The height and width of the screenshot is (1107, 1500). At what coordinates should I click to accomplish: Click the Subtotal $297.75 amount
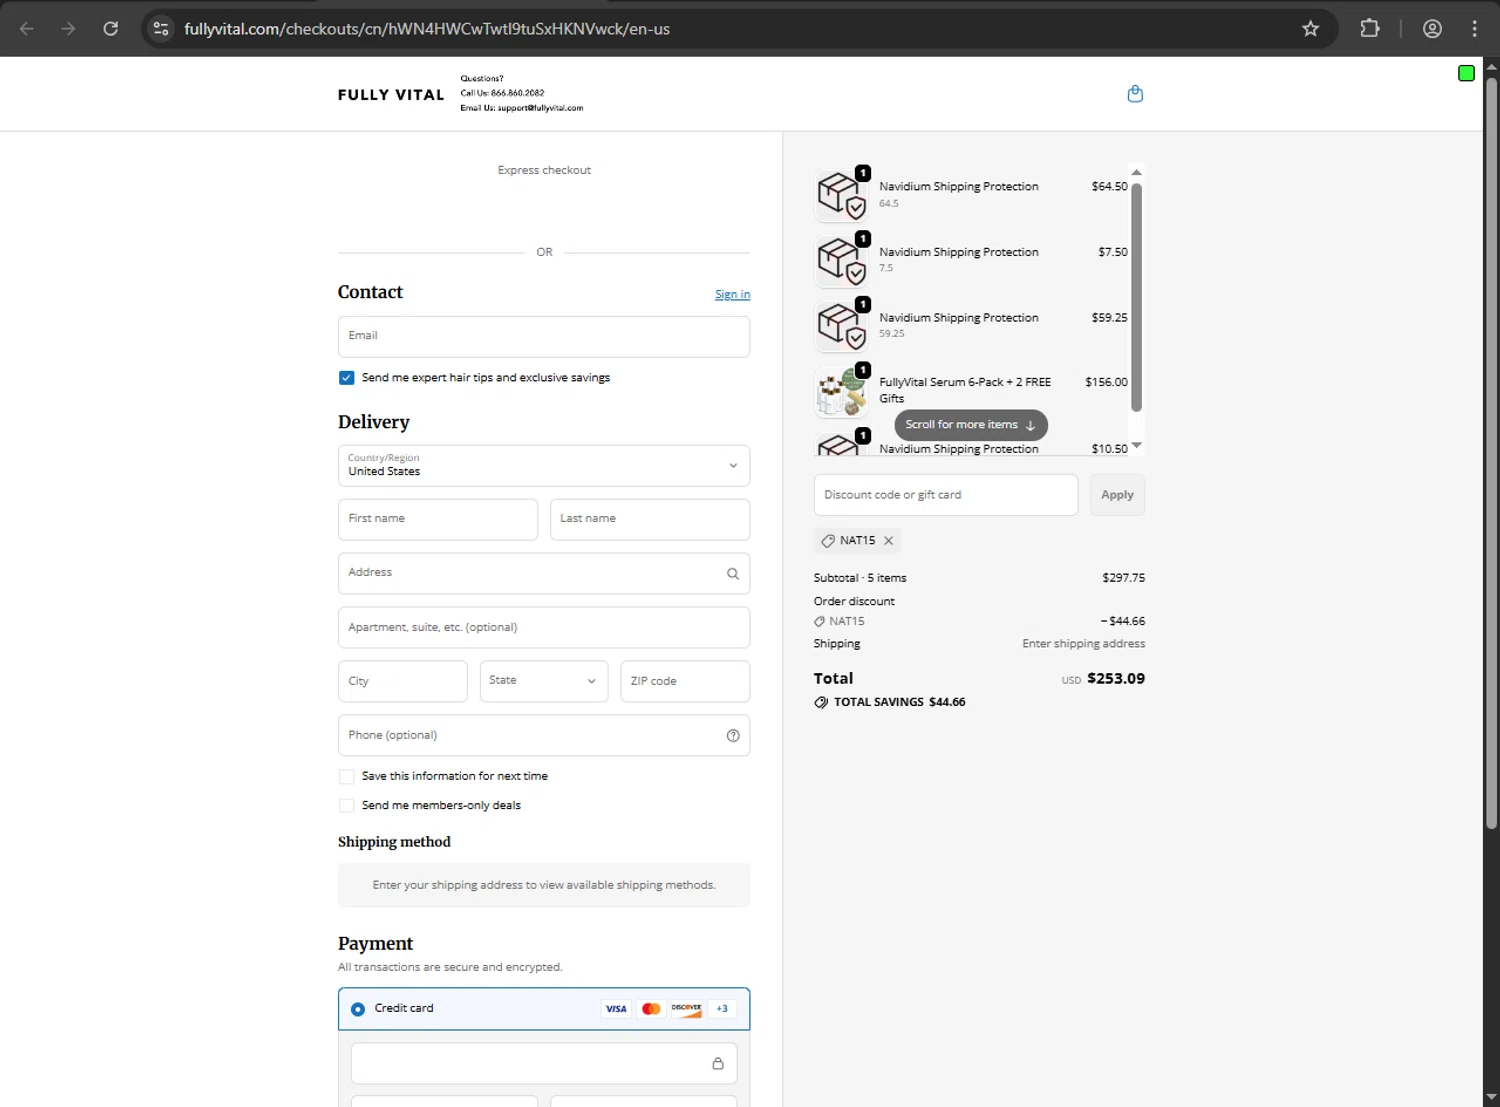(x=1124, y=578)
